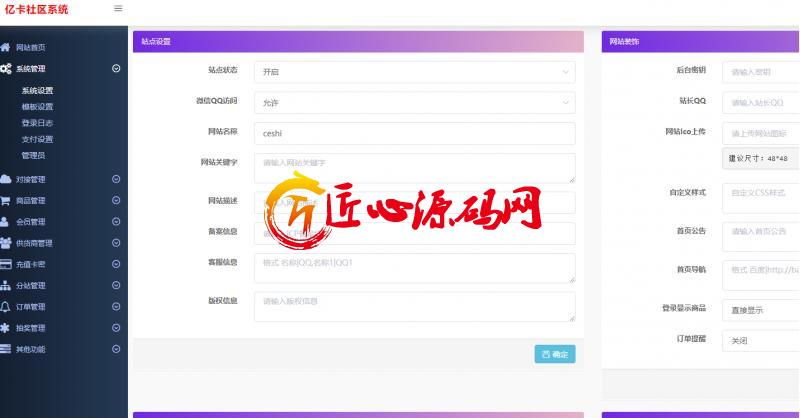Click the 网站Ico上传 upload field

pos(761,133)
